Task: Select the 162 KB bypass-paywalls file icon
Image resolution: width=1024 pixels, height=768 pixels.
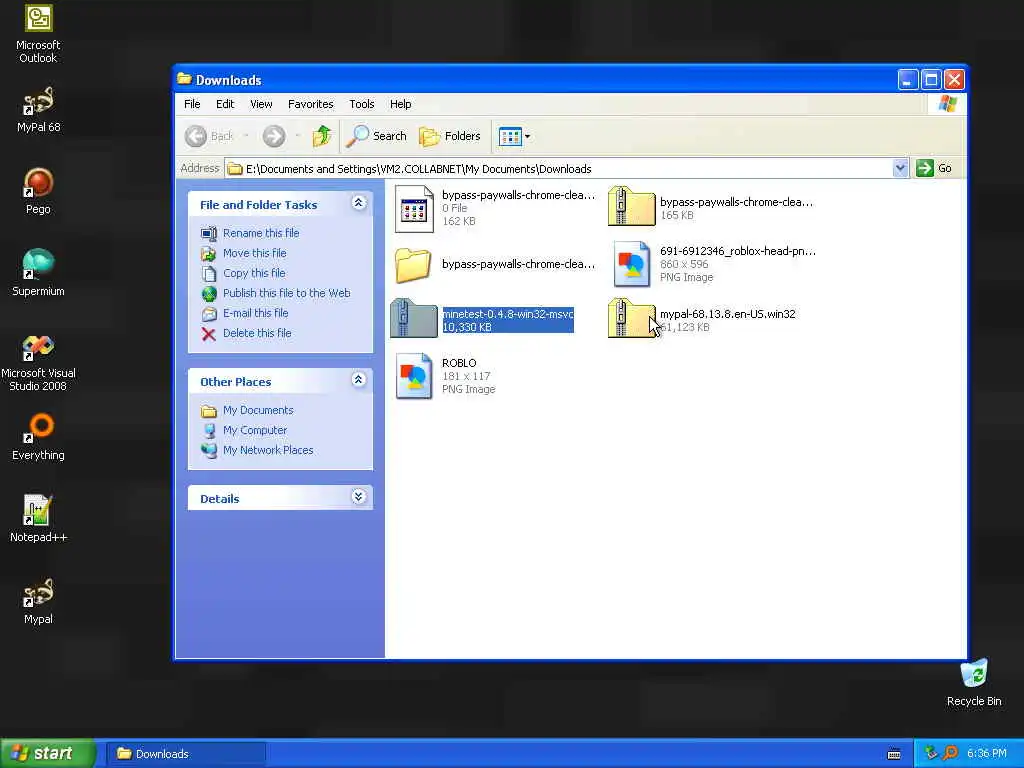Action: [414, 209]
